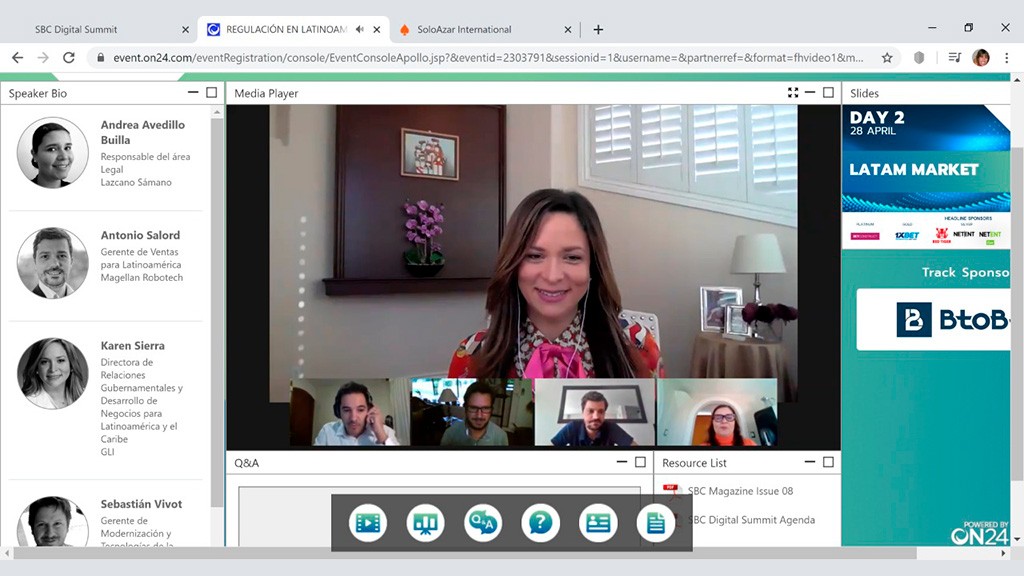The image size is (1024, 576).
Task: Open the Media Player widget in dock
Action: 368,522
